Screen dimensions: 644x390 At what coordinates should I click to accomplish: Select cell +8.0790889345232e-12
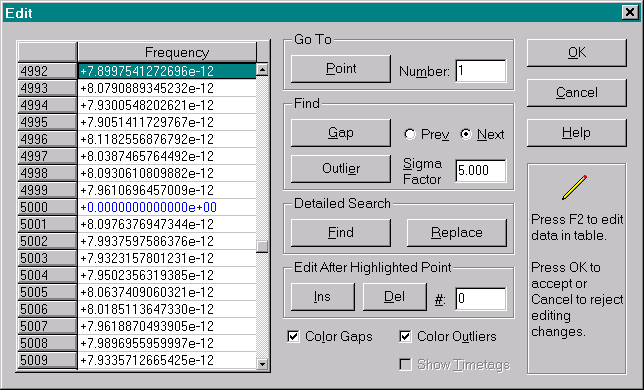[167, 88]
